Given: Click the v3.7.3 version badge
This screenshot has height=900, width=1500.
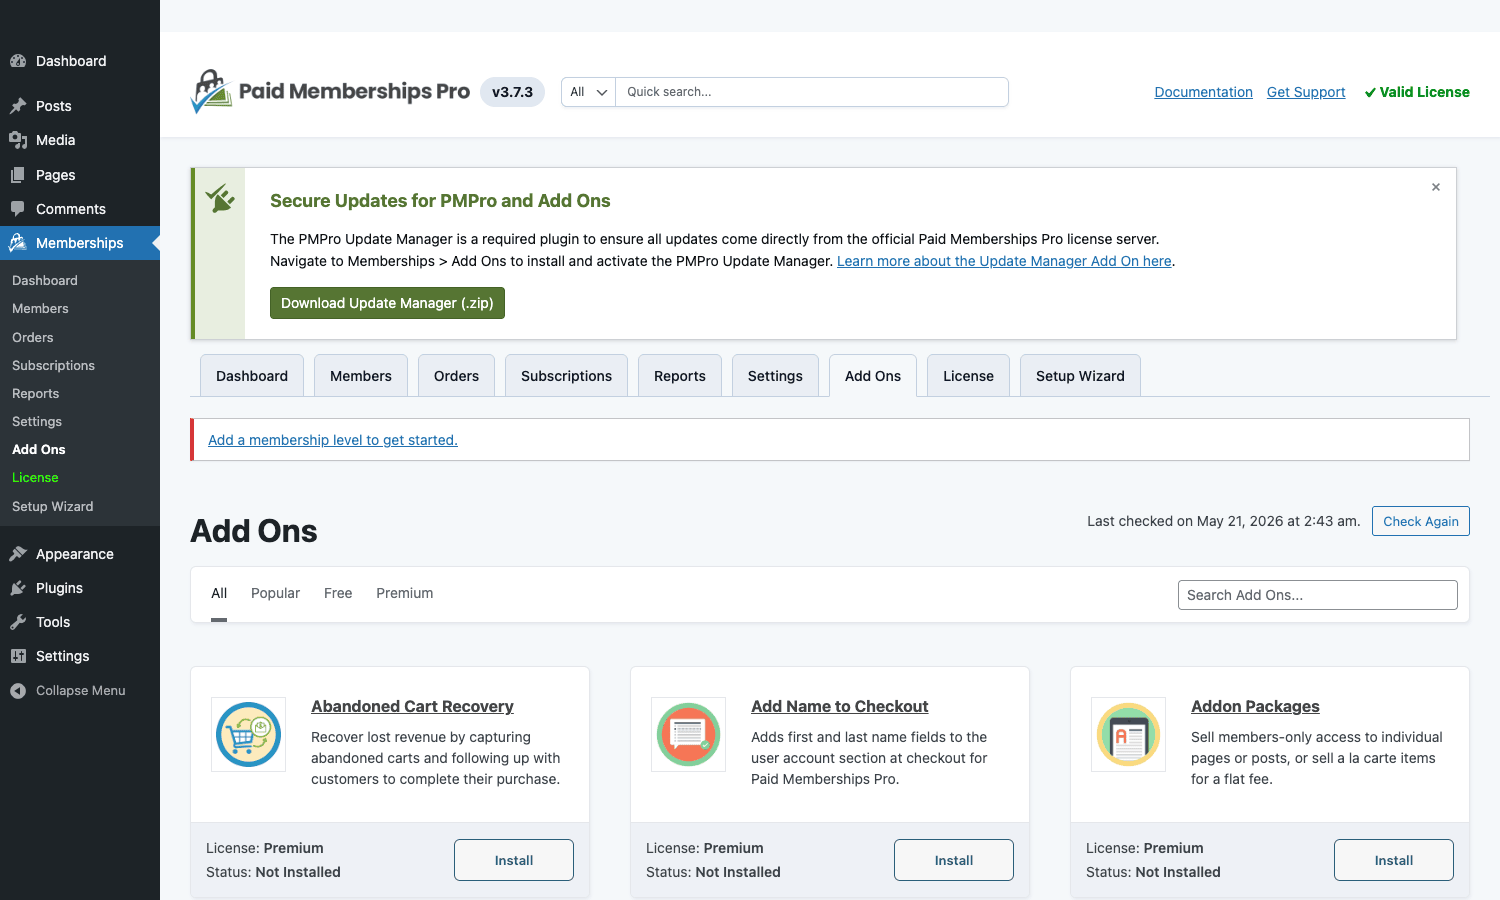Looking at the screenshot, I should point(512,92).
